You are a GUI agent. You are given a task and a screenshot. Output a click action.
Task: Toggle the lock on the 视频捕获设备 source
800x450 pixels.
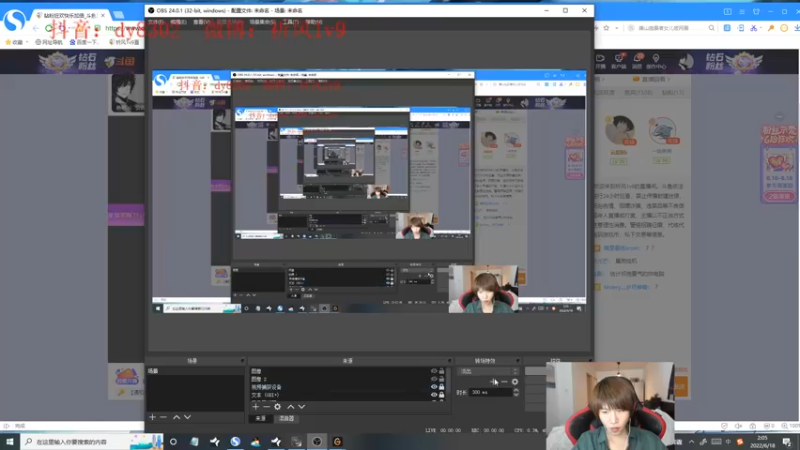[441, 387]
